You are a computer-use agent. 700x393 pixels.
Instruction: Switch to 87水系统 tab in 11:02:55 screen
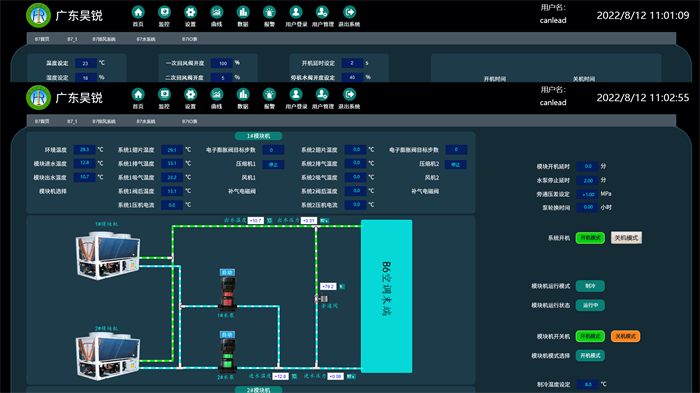[146, 121]
